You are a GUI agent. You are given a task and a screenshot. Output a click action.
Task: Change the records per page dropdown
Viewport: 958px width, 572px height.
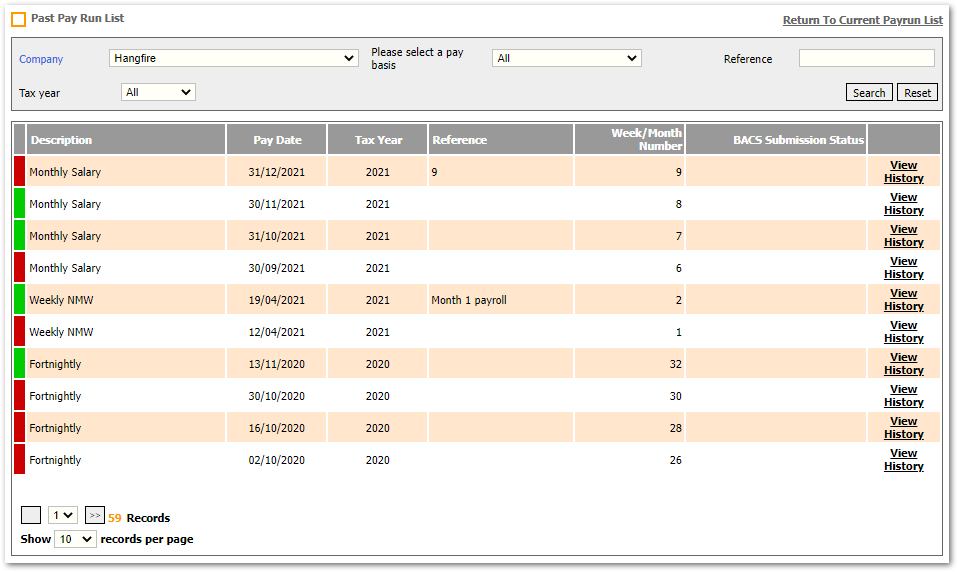(x=75, y=539)
